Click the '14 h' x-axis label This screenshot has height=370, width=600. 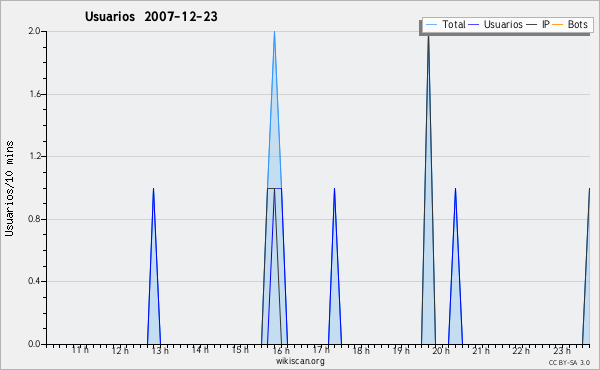click(200, 350)
